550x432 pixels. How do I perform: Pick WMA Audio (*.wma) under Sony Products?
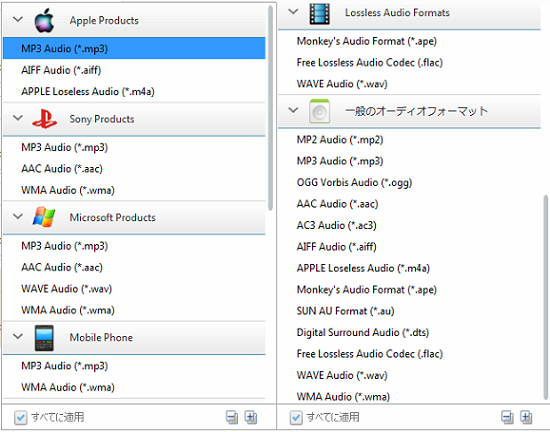pyautogui.click(x=134, y=190)
